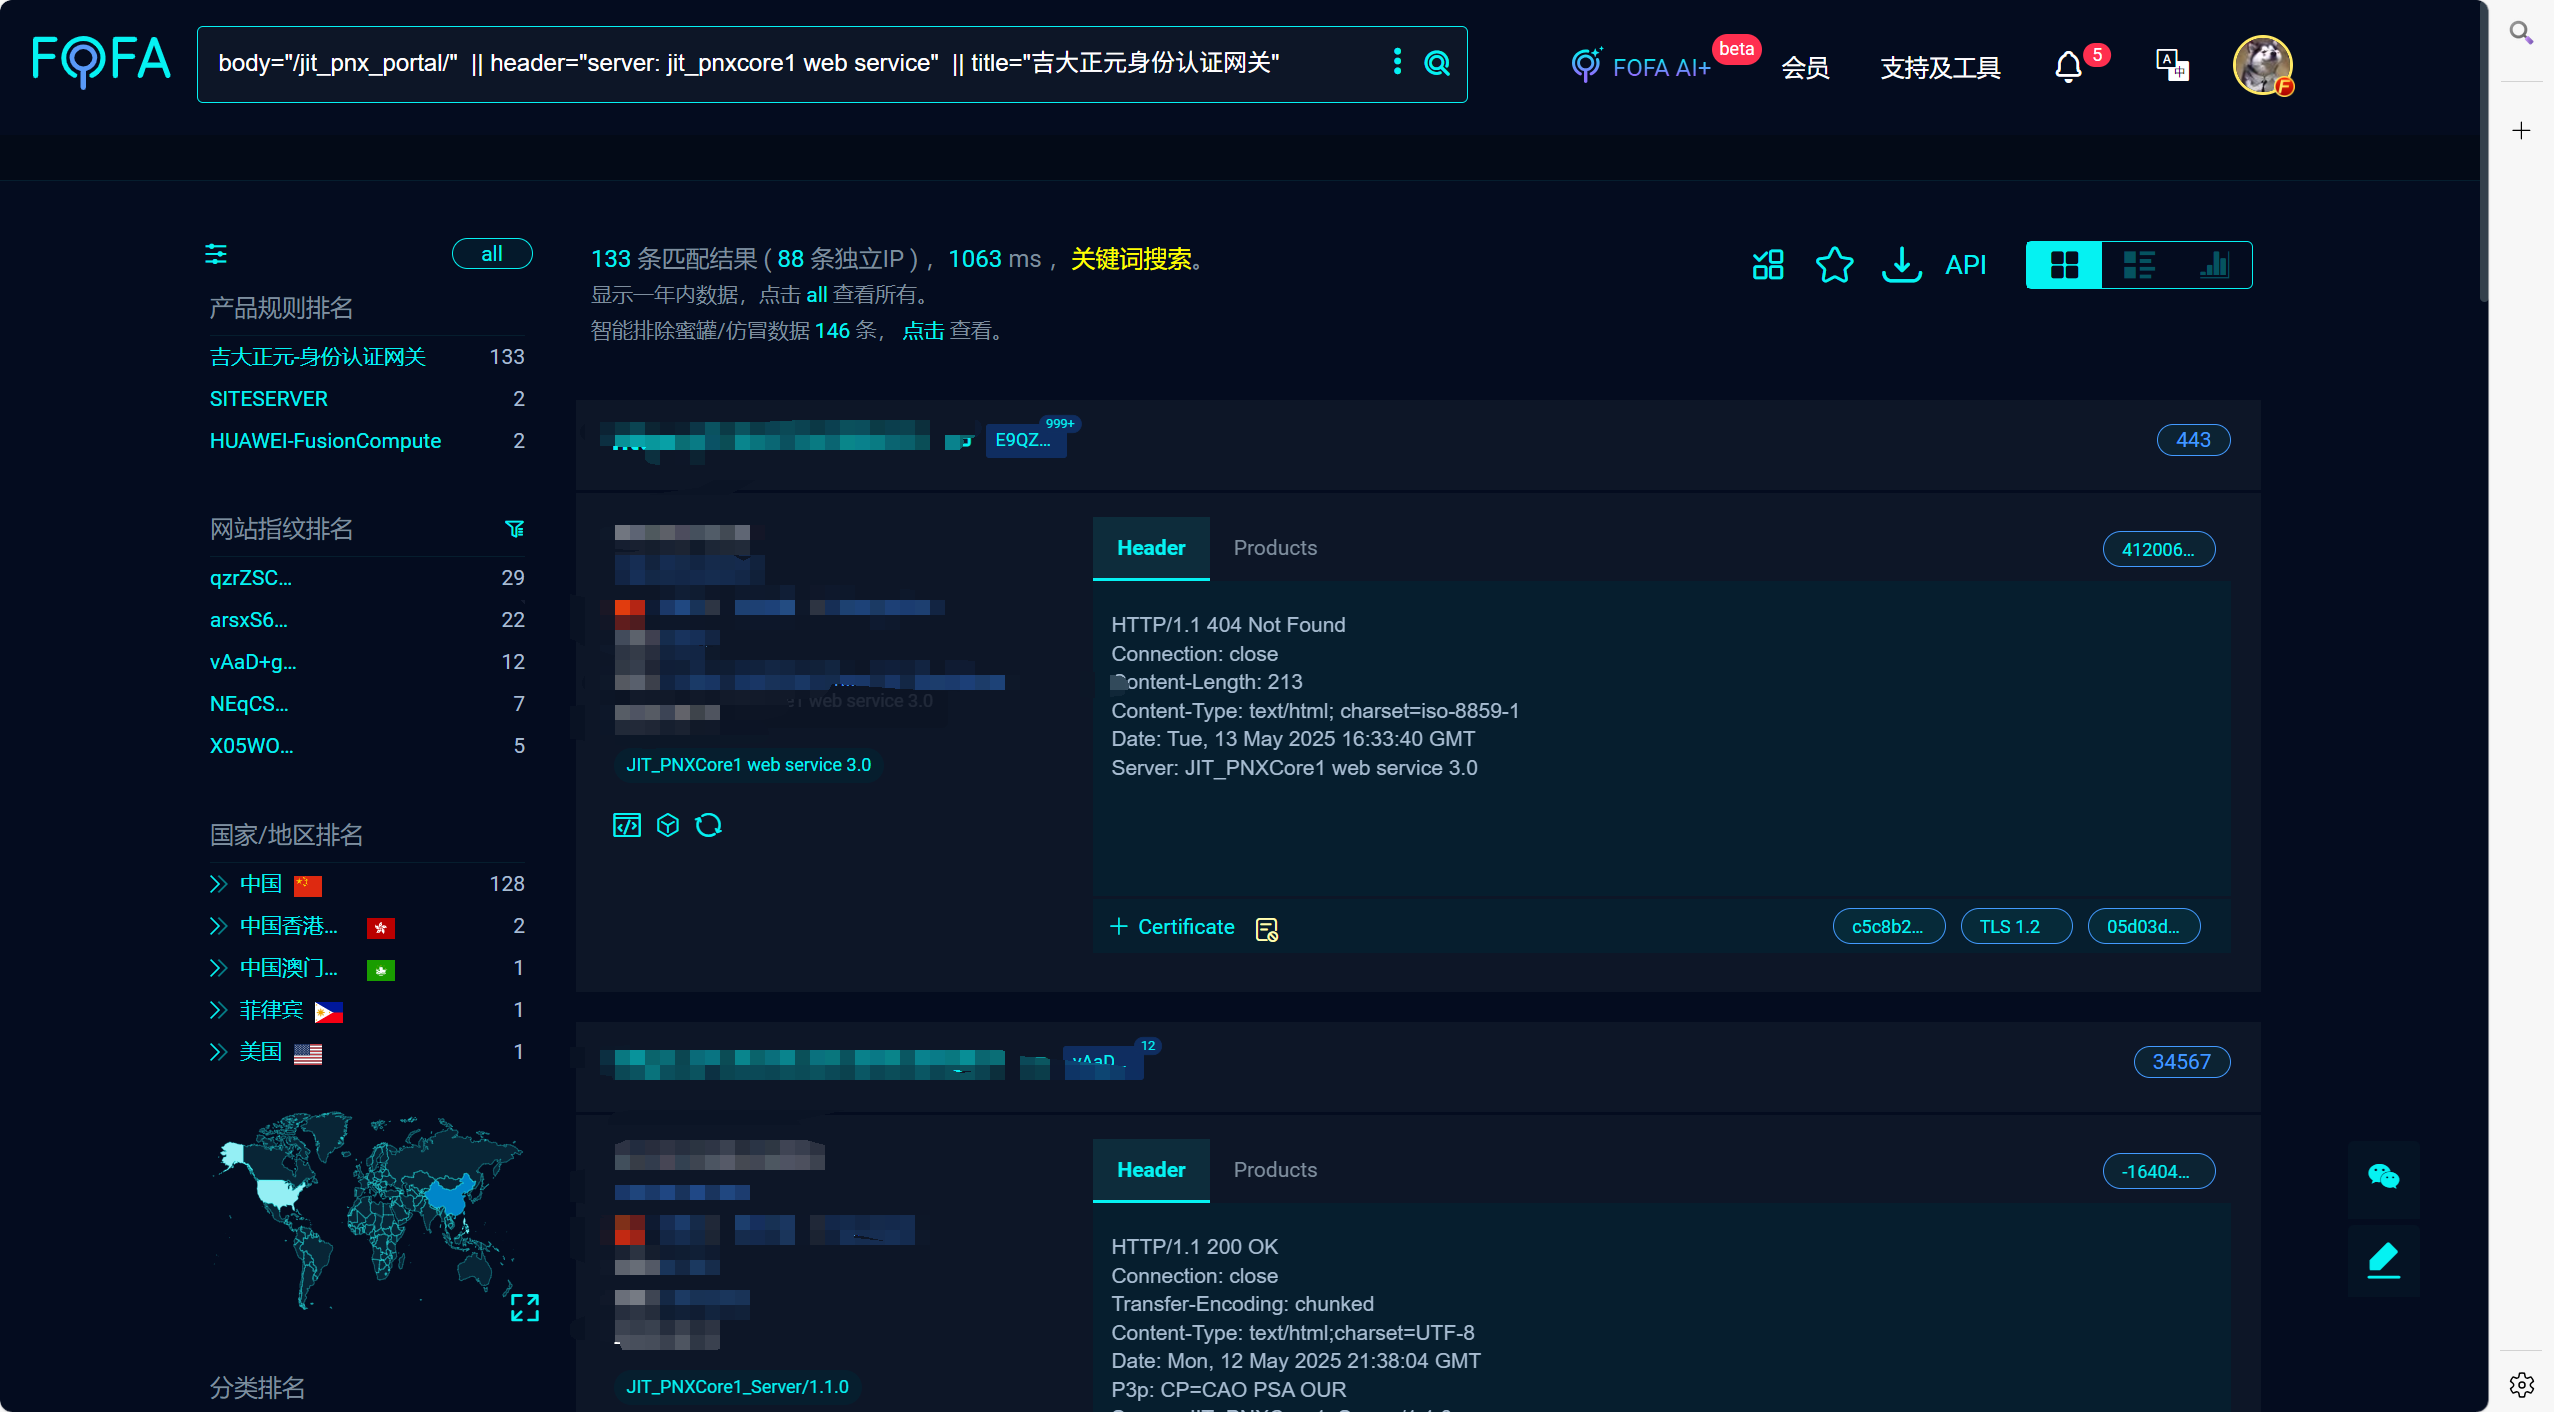Open the notifications bell
2554x1412 pixels.
[2068, 68]
